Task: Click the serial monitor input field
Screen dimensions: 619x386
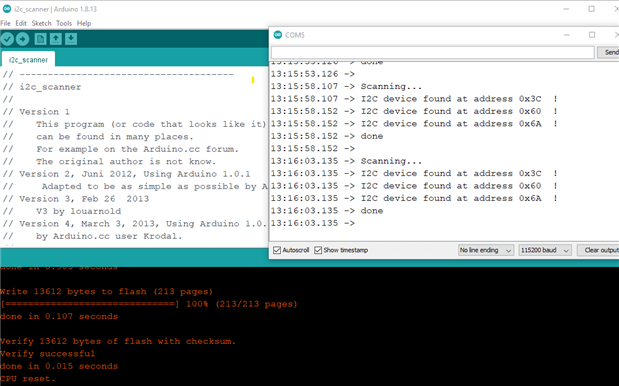Action: pyautogui.click(x=433, y=52)
